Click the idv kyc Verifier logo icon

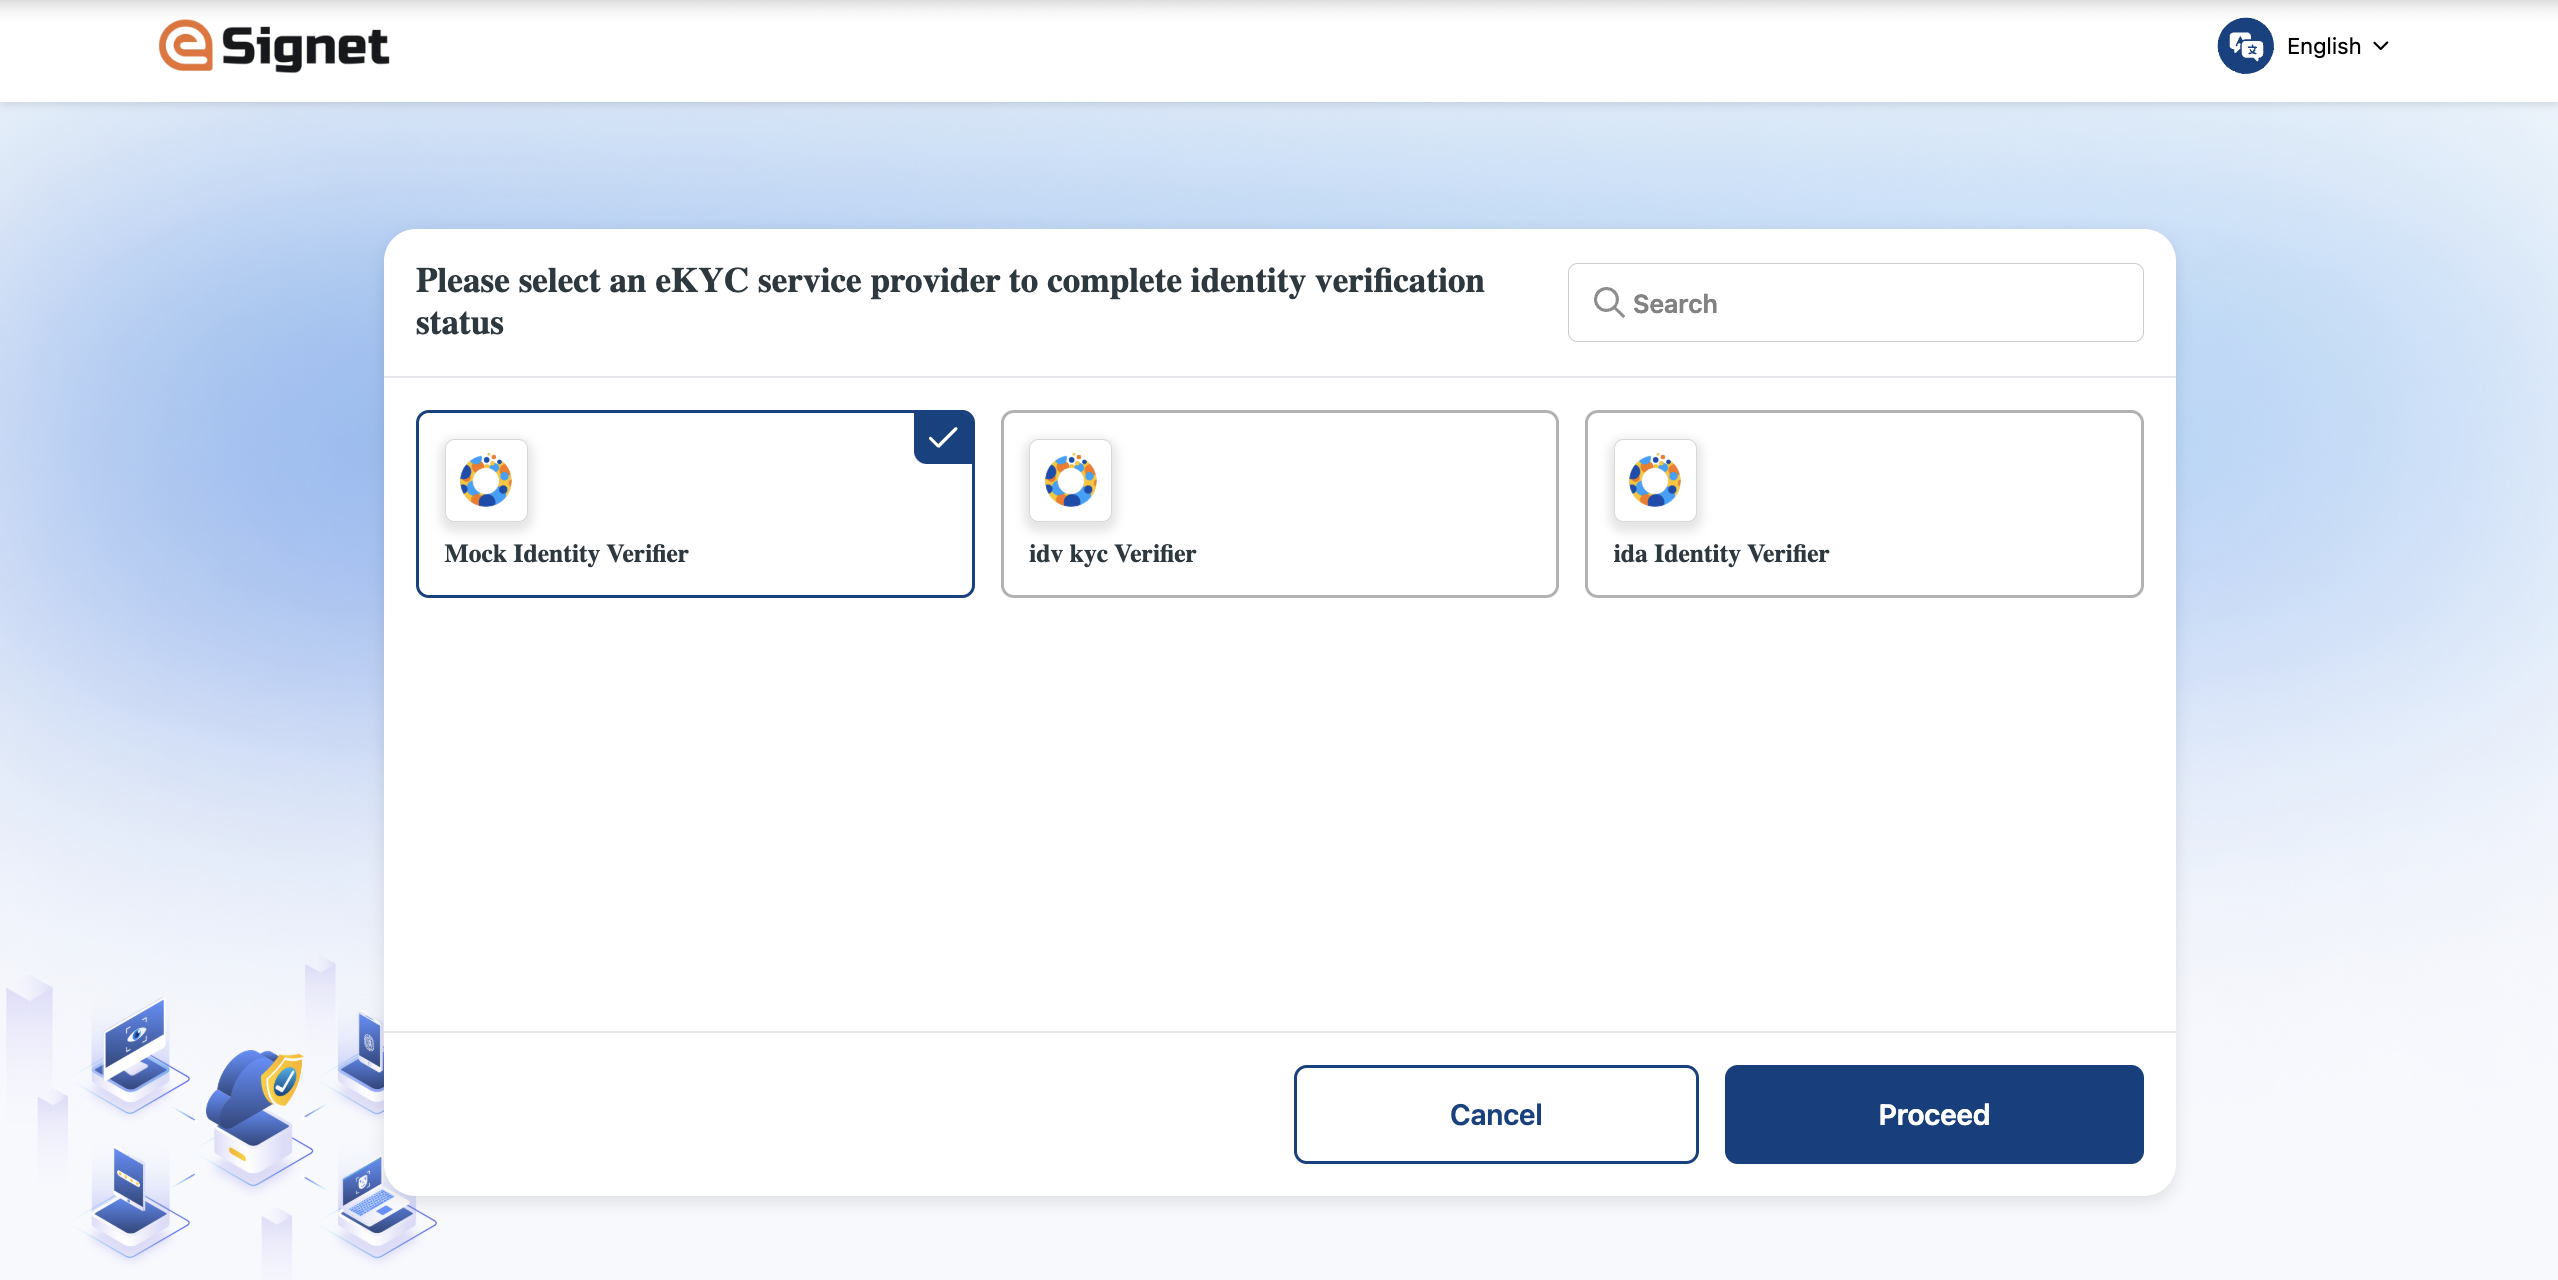point(1070,481)
